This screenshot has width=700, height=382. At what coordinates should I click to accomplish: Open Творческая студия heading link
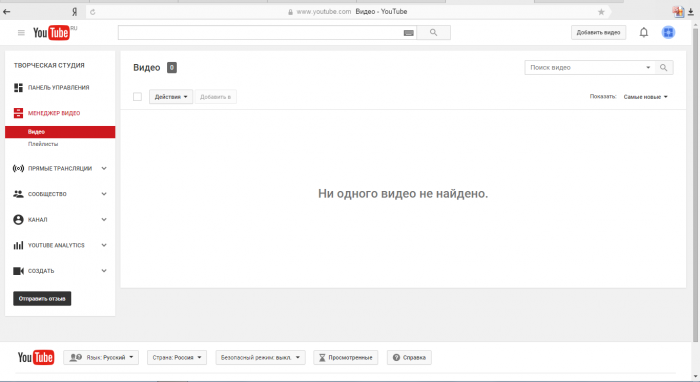point(49,65)
